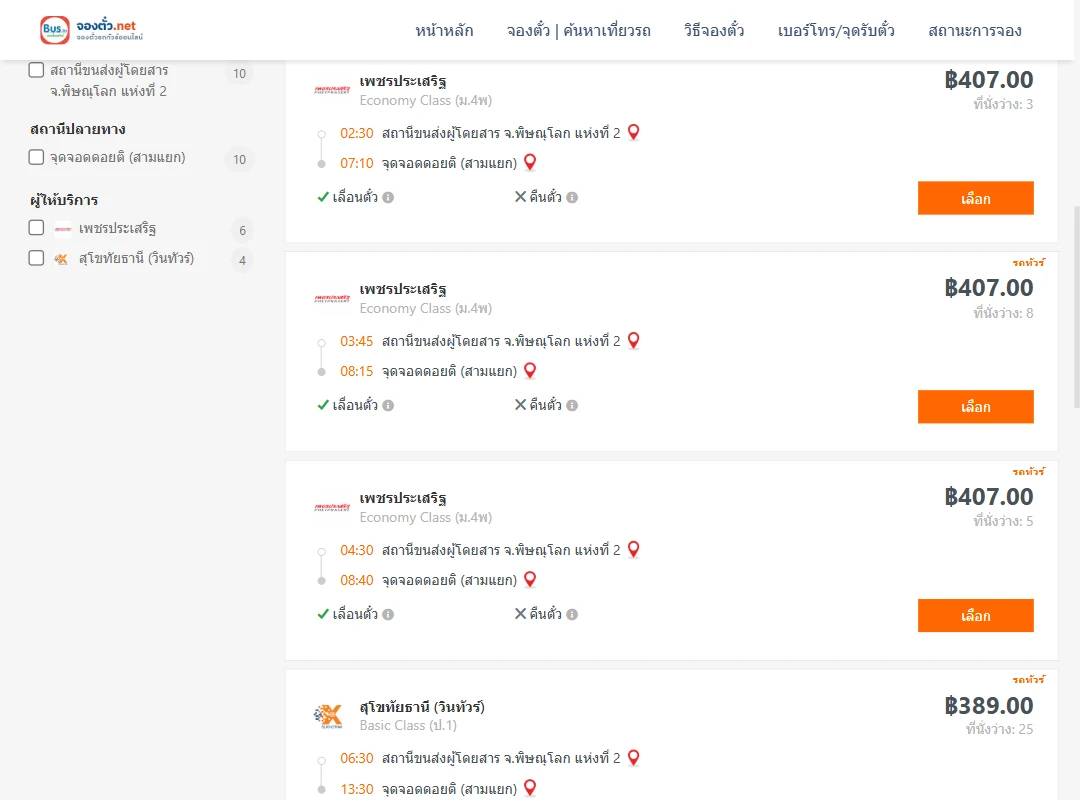
Task: Tick the จุดจอดดอยติ (สามแยก) destination checkbox
Action: tap(37, 157)
